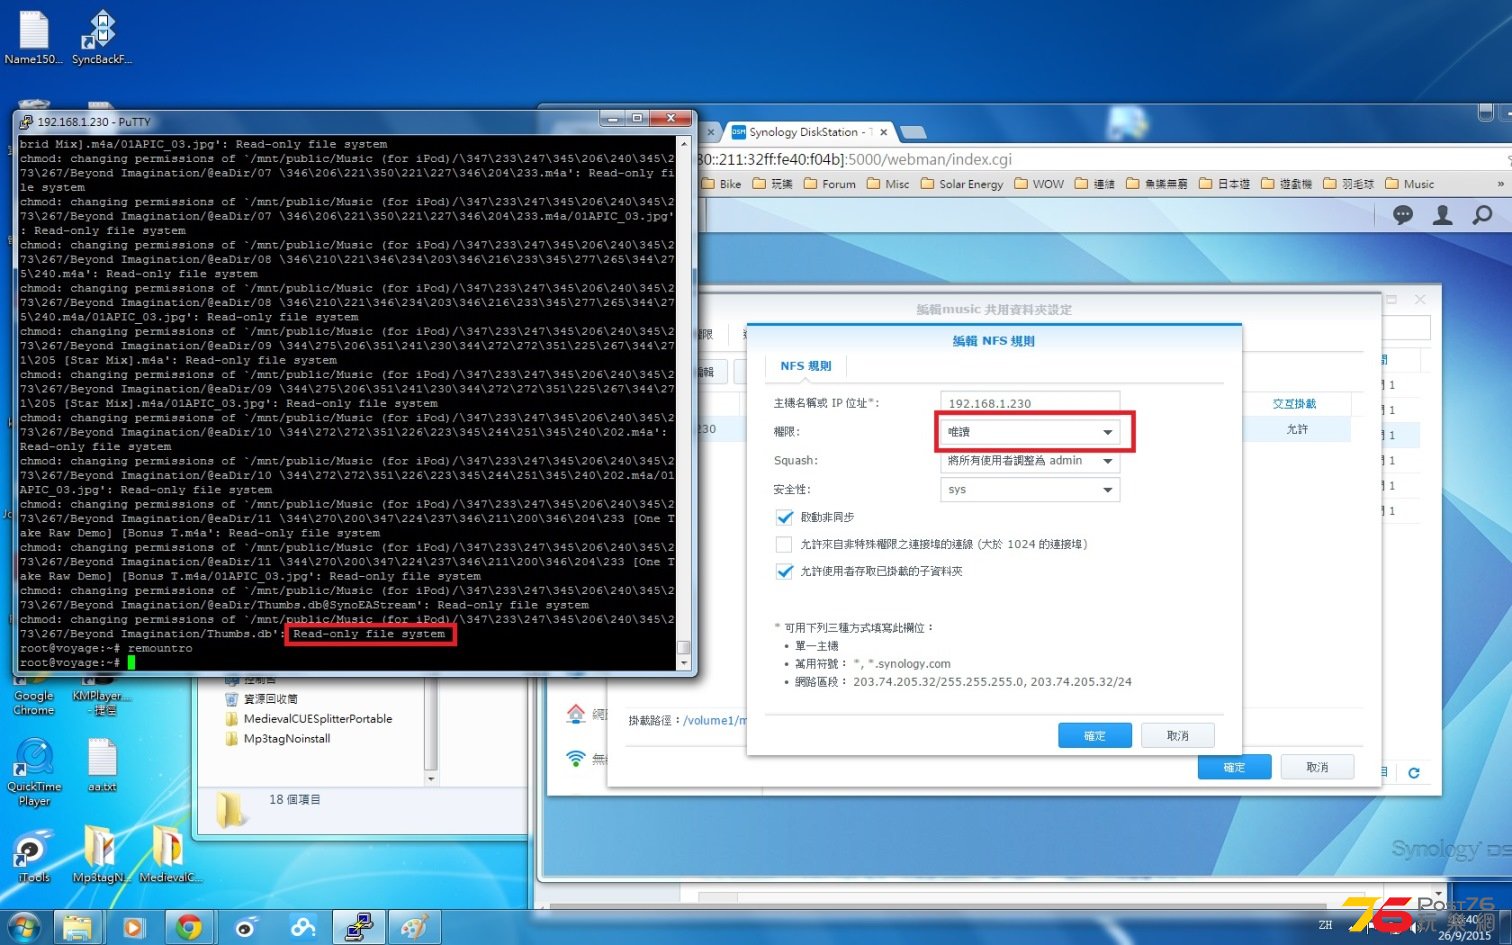The image size is (1512, 945).
Task: Open Name150 desktop file icon
Action: [34, 38]
